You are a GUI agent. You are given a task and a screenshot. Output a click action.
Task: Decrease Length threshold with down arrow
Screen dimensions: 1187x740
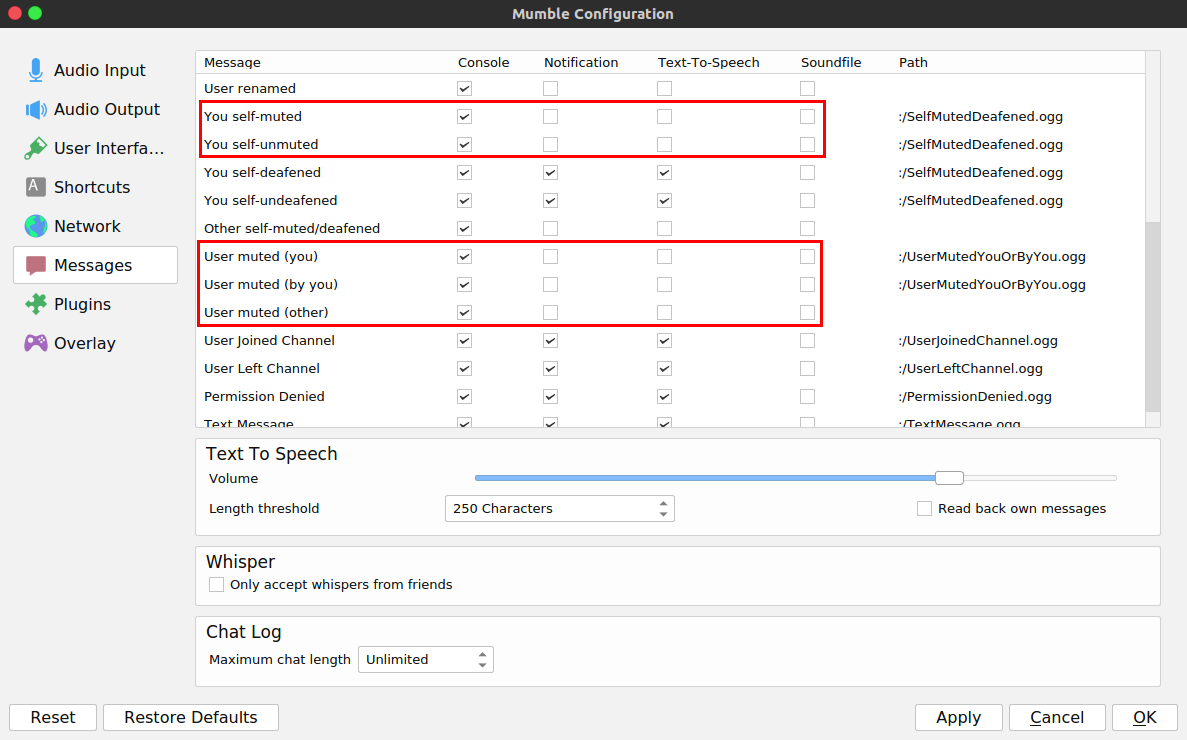pos(663,514)
